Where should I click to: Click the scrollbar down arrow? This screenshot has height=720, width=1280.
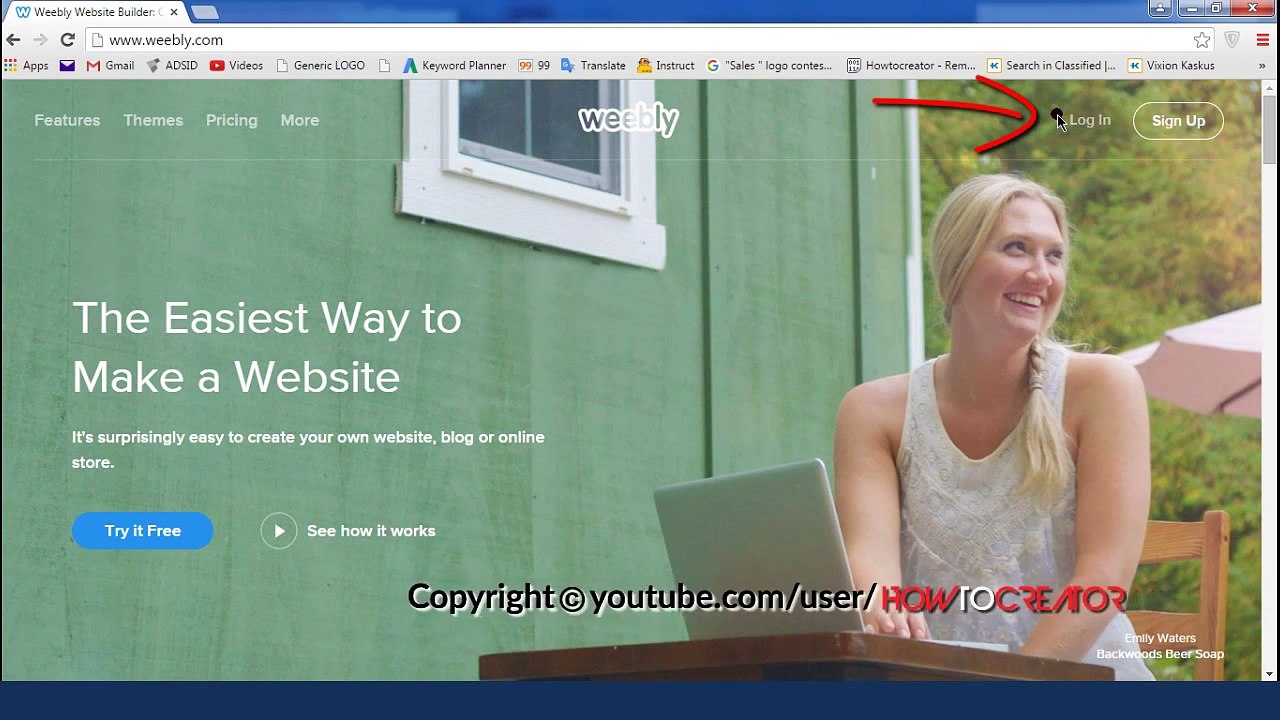(1269, 674)
